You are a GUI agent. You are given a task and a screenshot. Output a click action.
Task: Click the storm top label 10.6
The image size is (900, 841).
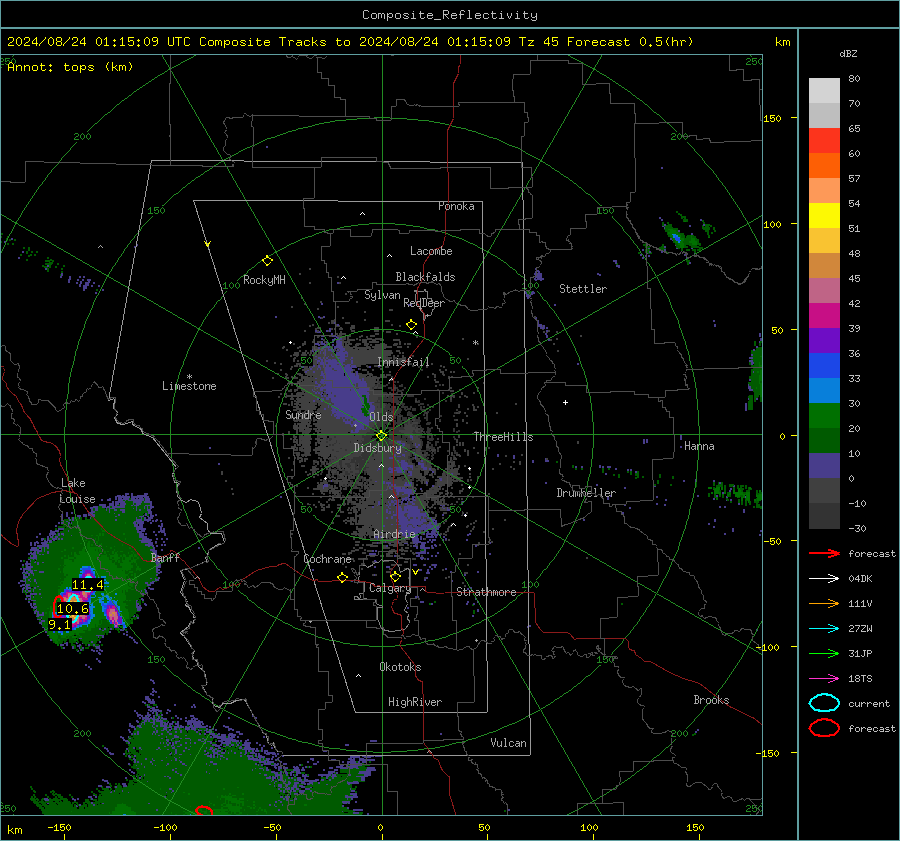coord(73,609)
